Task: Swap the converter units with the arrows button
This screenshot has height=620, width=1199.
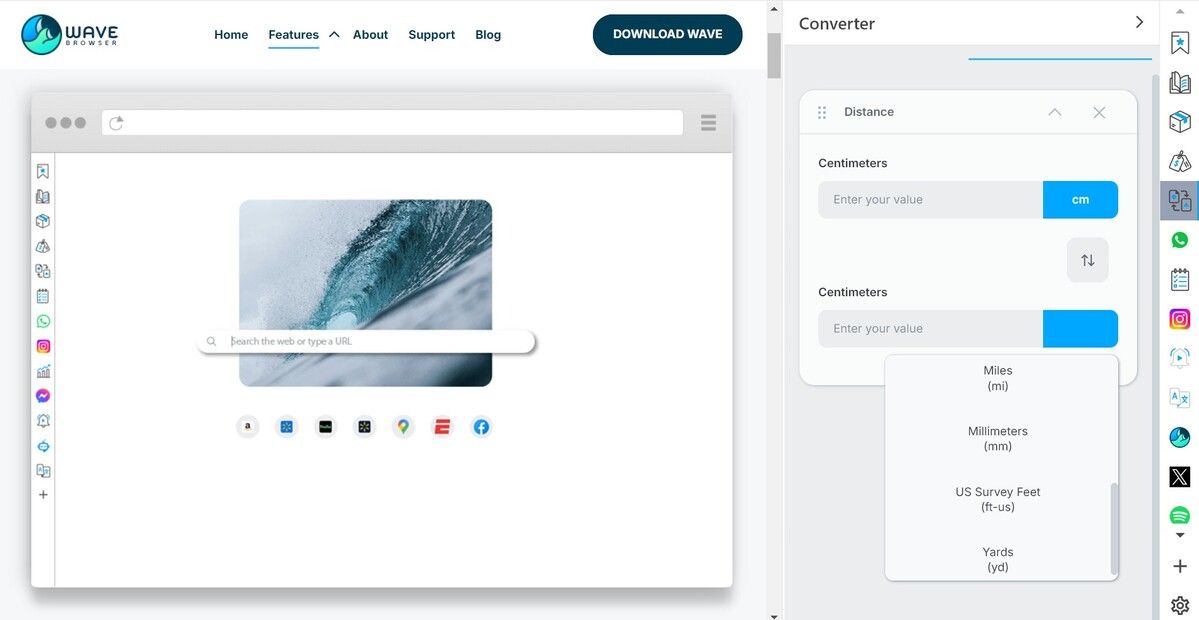Action: pyautogui.click(x=1087, y=260)
